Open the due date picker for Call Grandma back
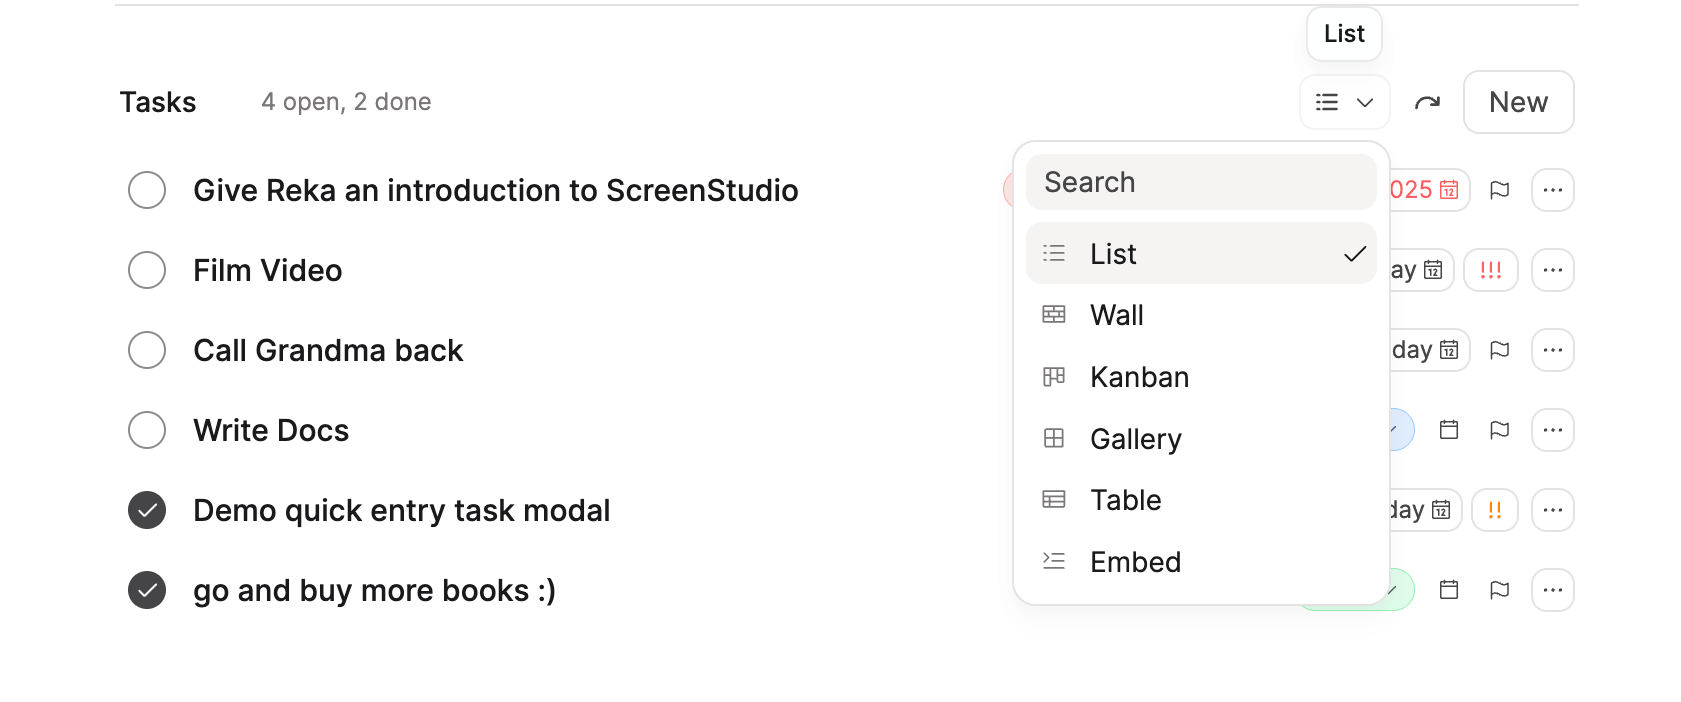Viewport: 1681px width, 702px height. [x=1427, y=350]
